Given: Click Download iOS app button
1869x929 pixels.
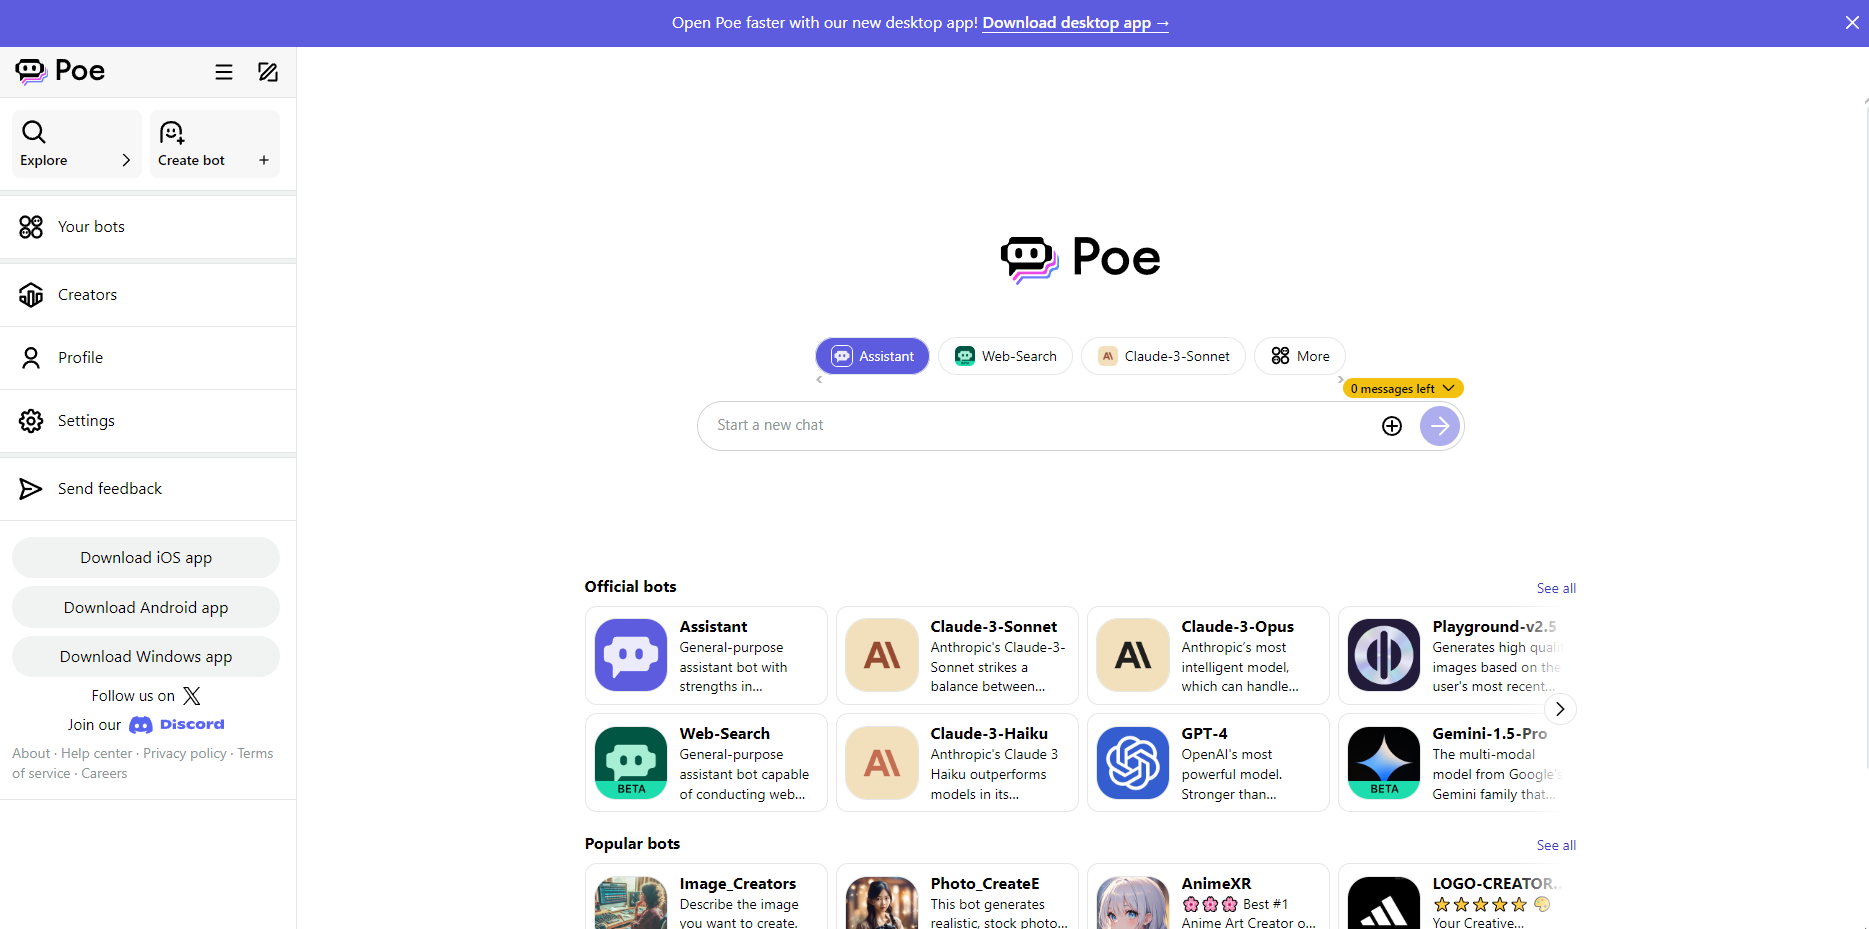Looking at the screenshot, I should pyautogui.click(x=146, y=558).
